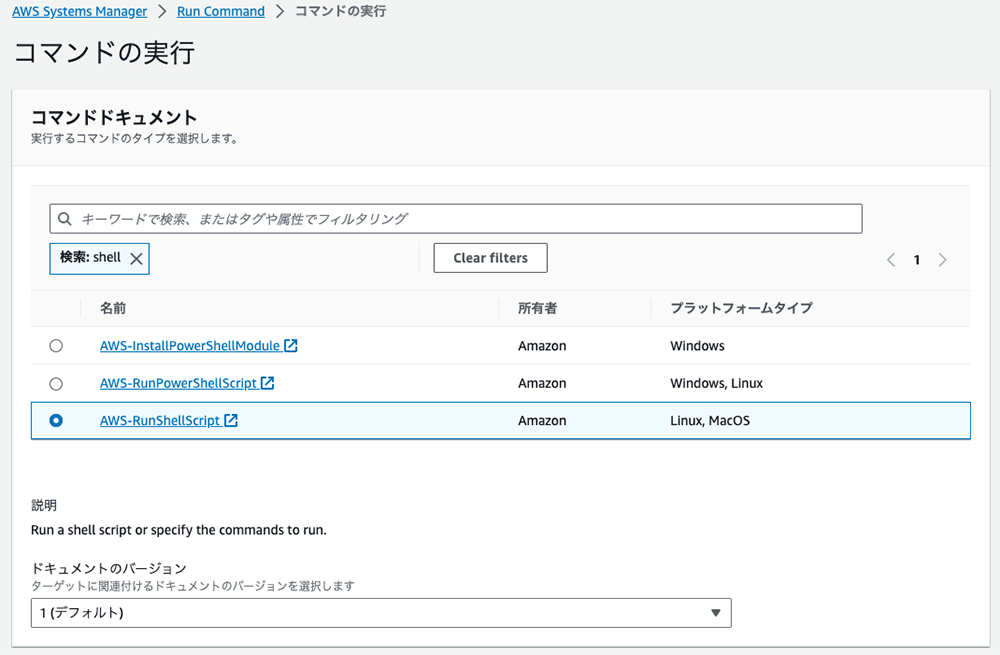Navigate to Run Command via breadcrumb
The width and height of the screenshot is (1000, 655).
(220, 11)
